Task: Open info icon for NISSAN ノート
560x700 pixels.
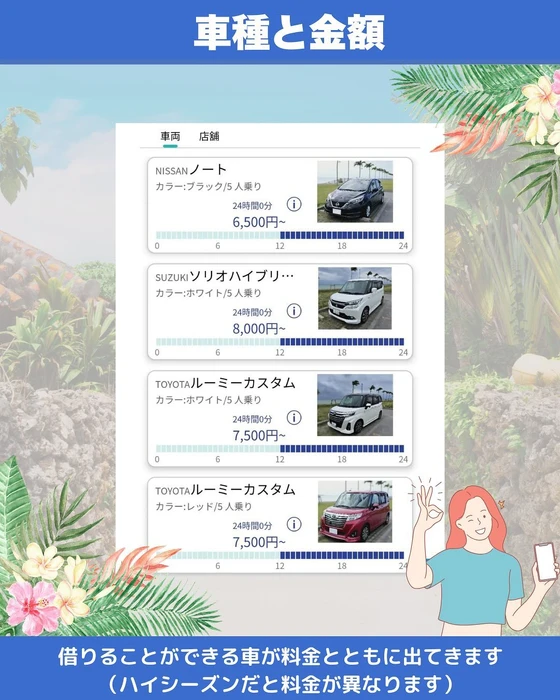Action: pos(294,204)
